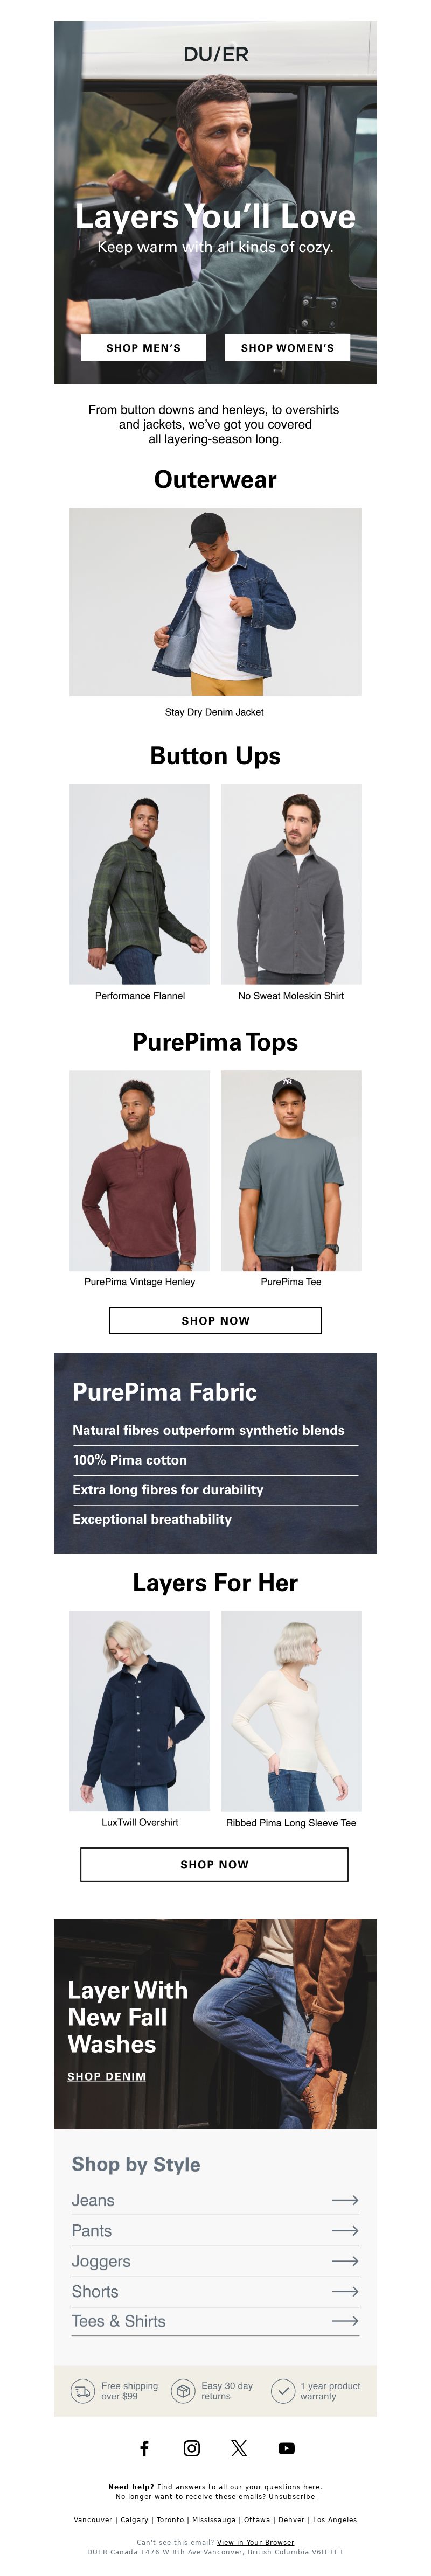The height and width of the screenshot is (2576, 431).
Task: Open the Performance Flannel product image
Action: pos(140,884)
